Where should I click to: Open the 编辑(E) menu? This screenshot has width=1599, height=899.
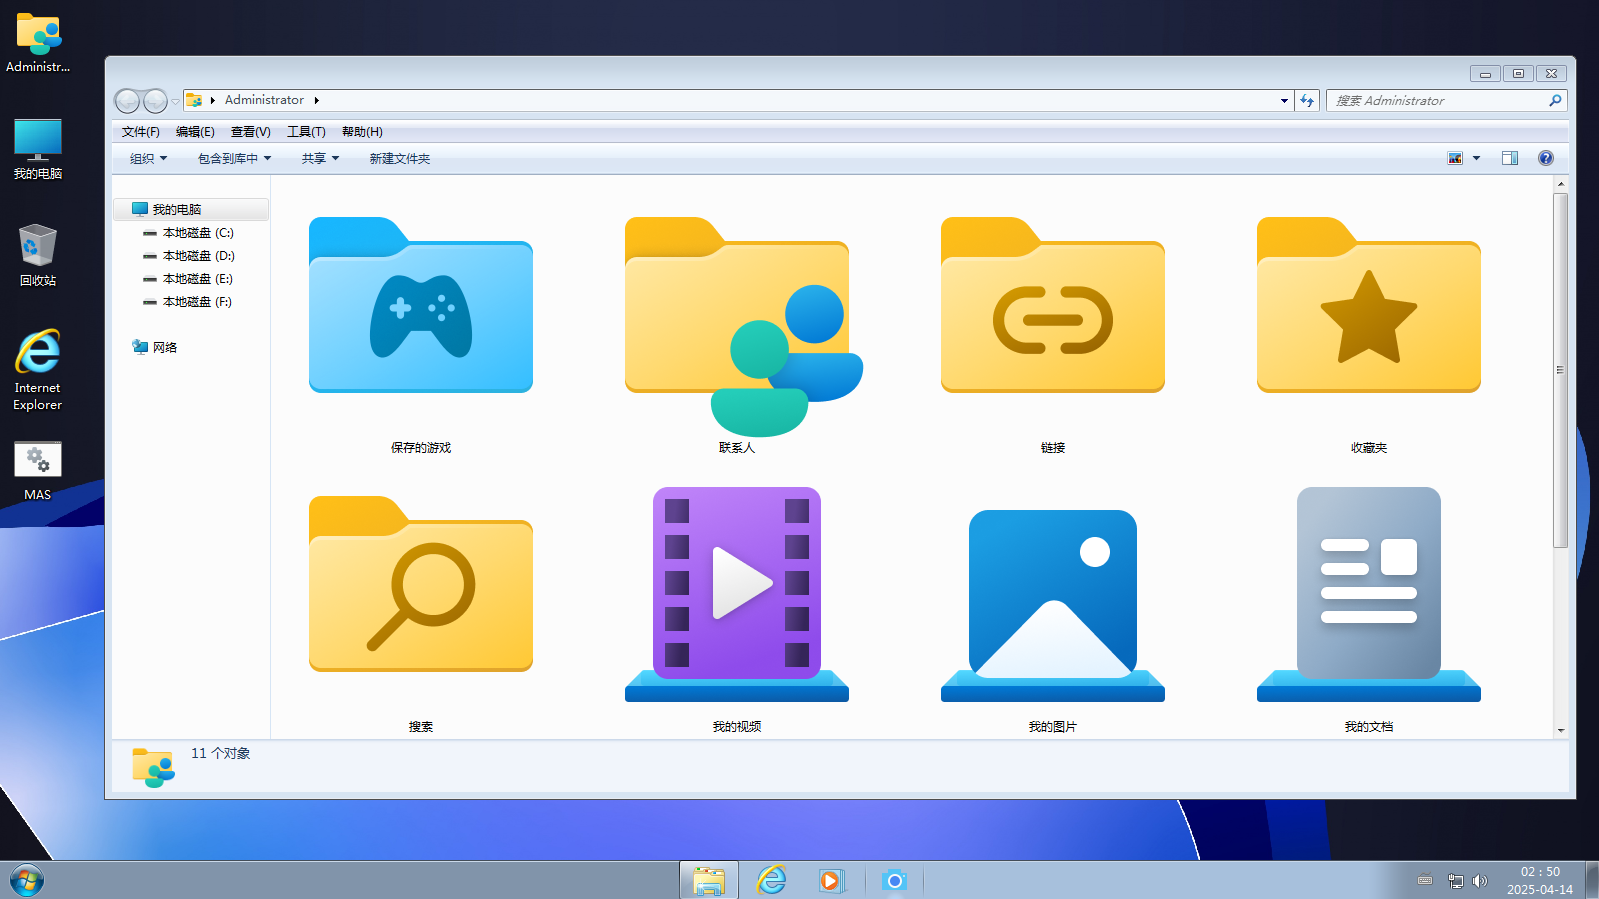click(195, 132)
